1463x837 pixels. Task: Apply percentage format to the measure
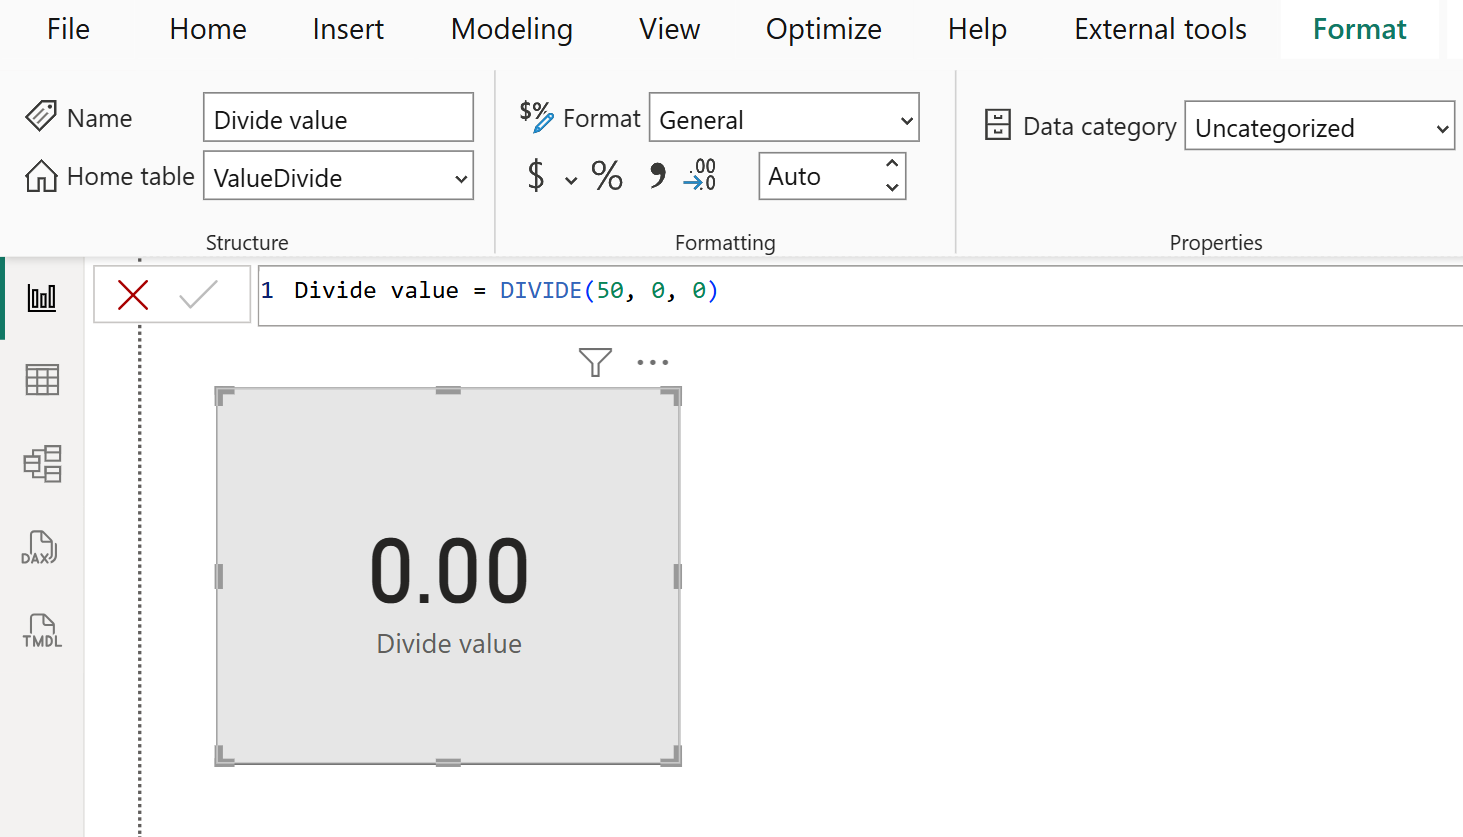coord(606,175)
